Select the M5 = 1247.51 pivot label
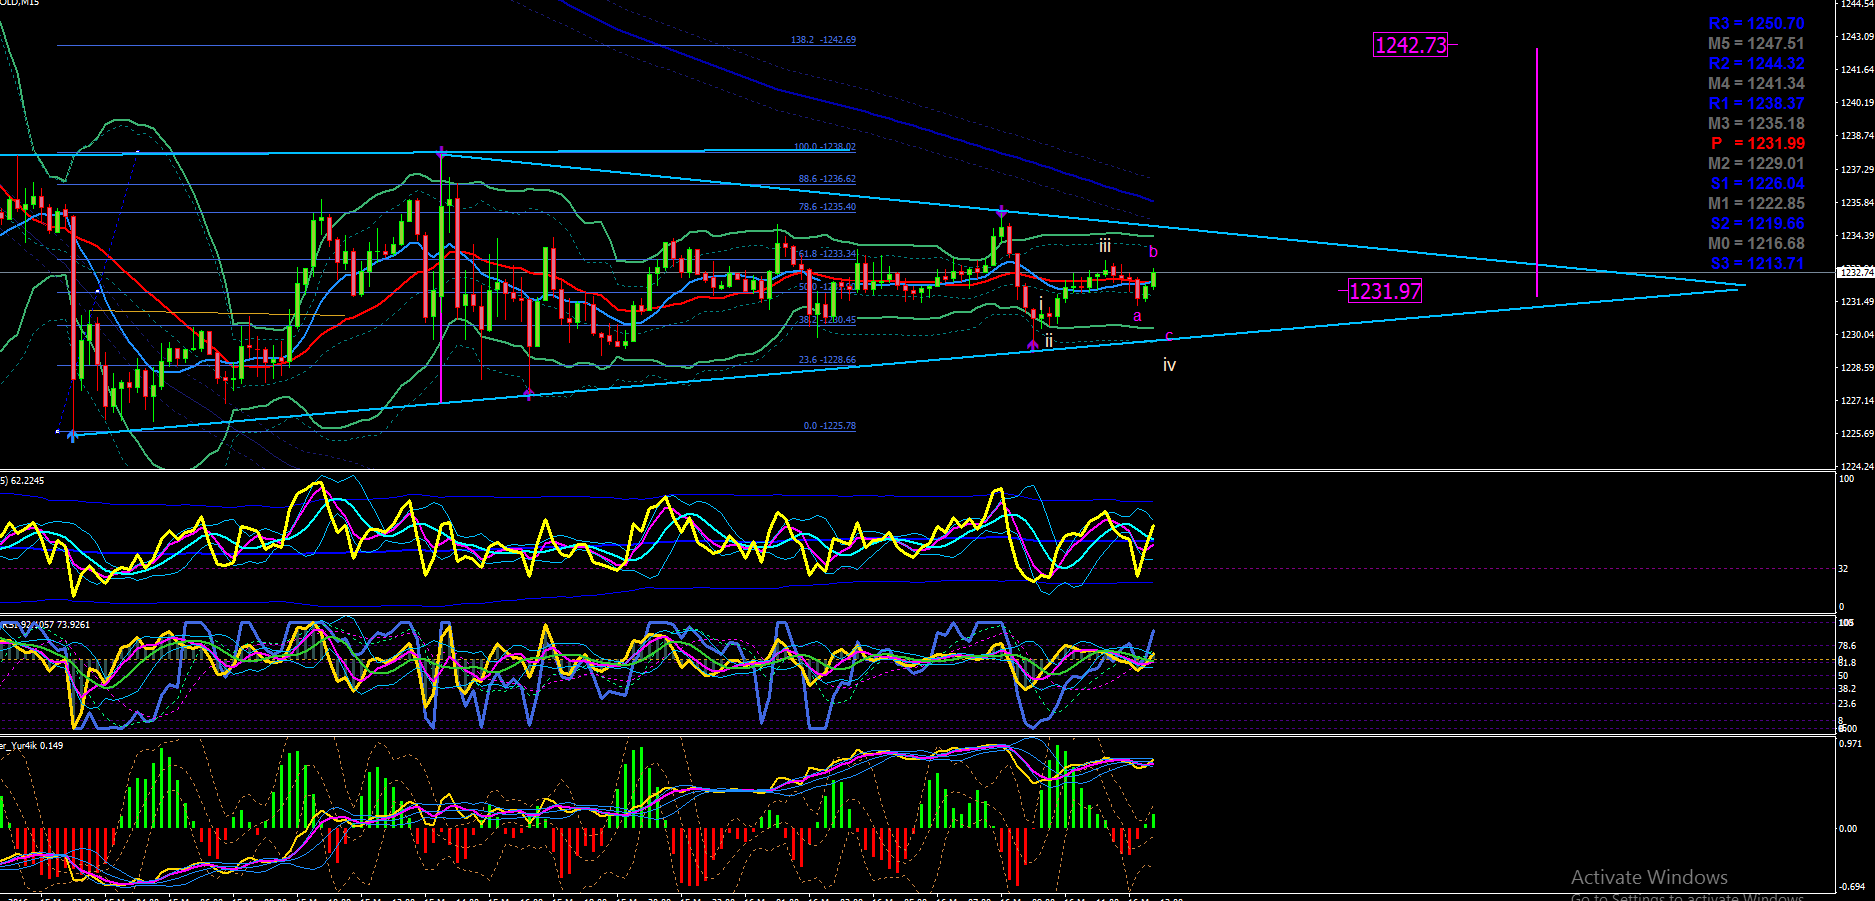 tap(1756, 44)
